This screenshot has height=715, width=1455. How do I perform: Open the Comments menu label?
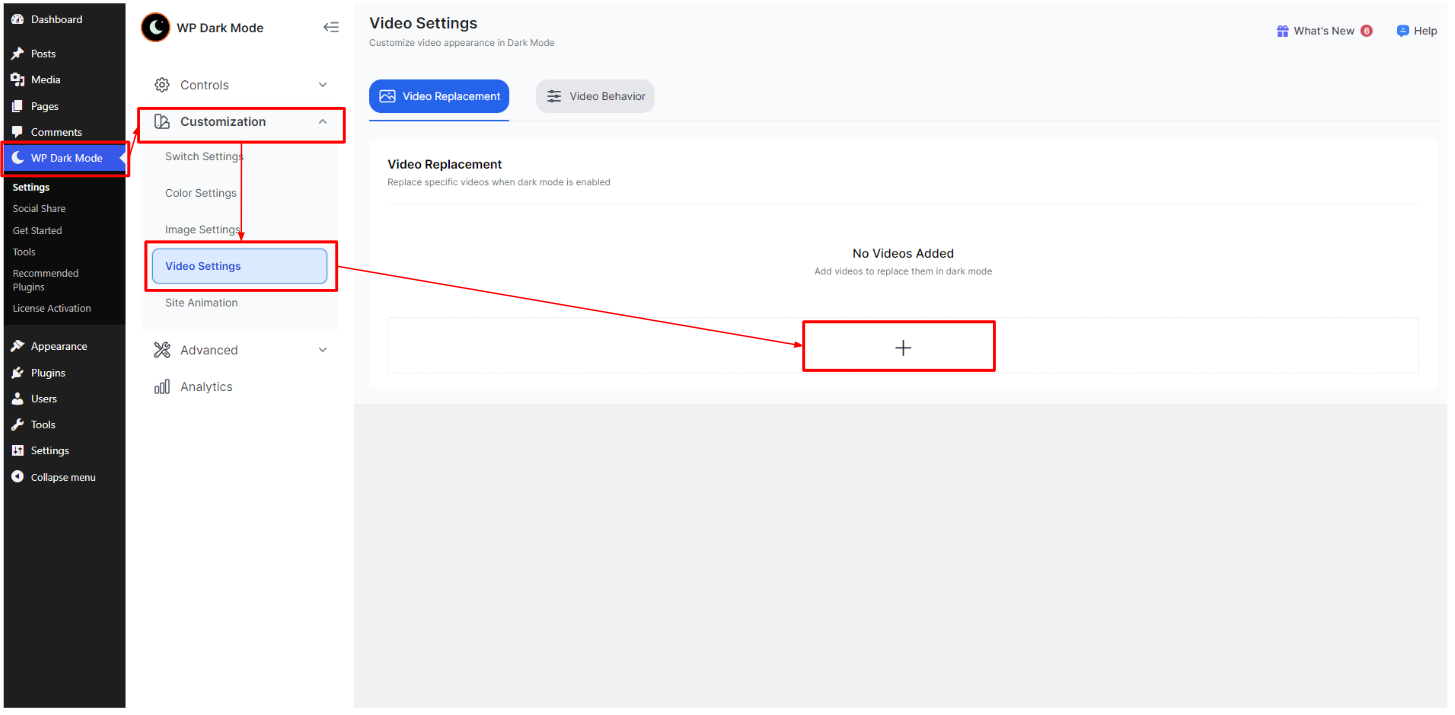pos(56,132)
